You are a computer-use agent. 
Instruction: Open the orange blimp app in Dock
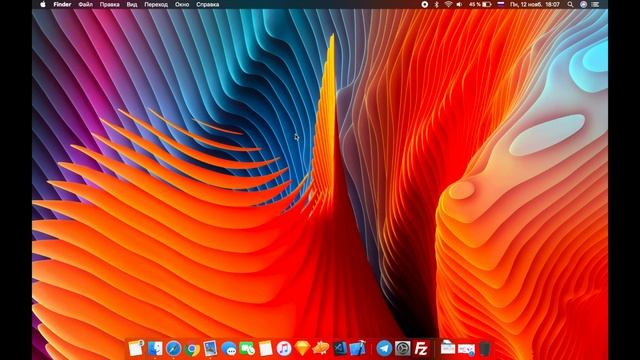coord(321,348)
